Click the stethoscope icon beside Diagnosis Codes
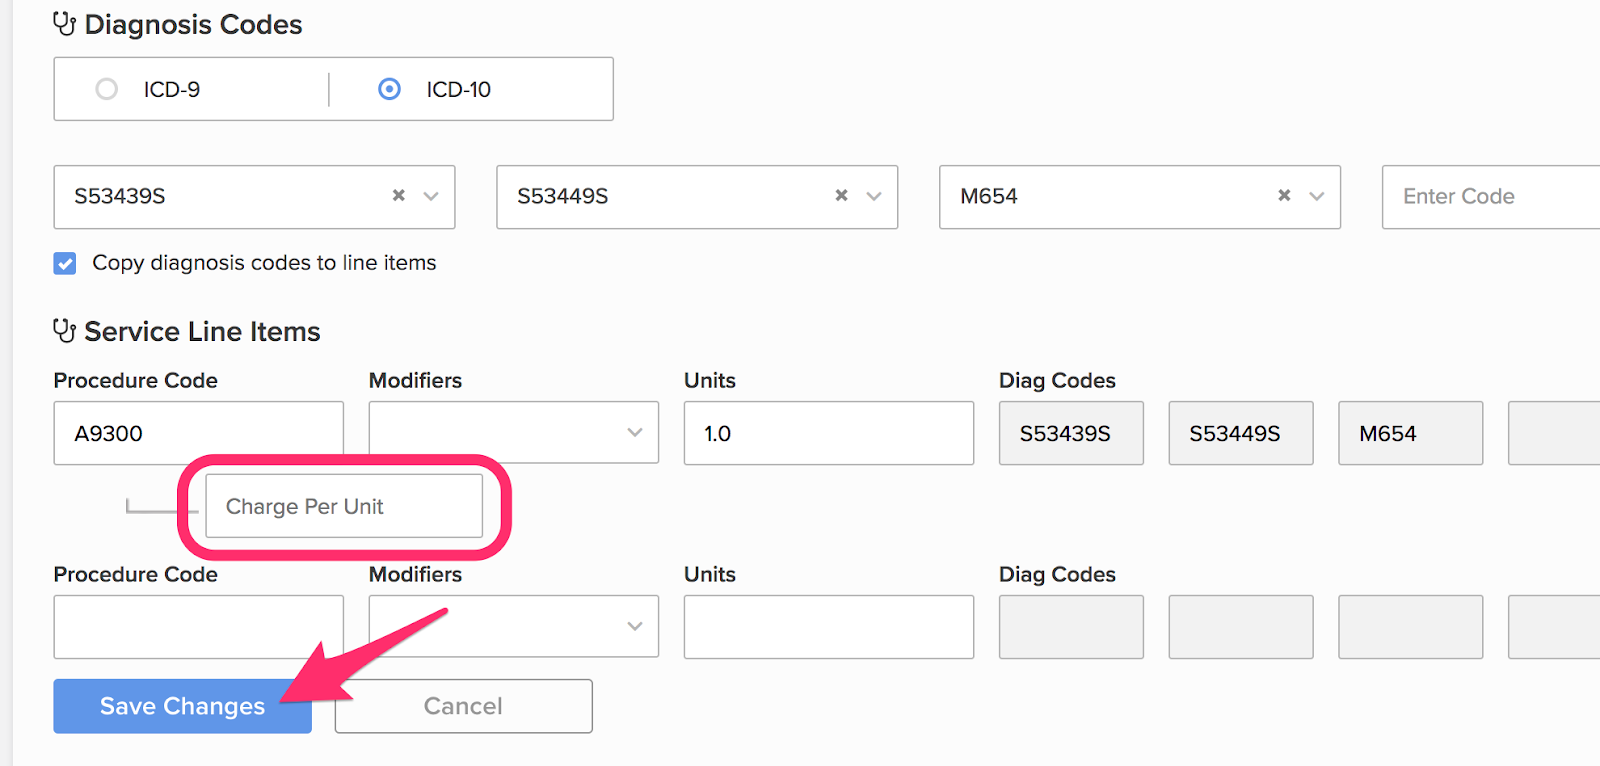This screenshot has height=766, width=1600. (x=65, y=24)
